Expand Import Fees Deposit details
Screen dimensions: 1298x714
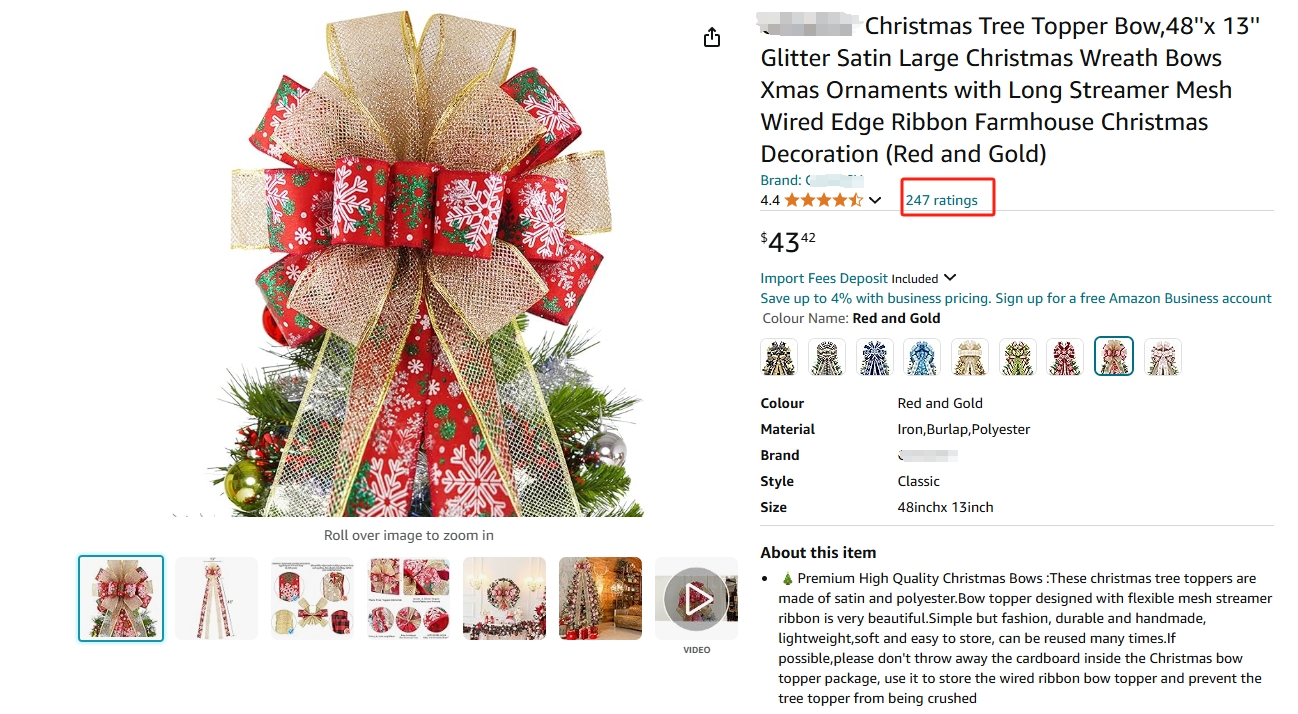950,278
